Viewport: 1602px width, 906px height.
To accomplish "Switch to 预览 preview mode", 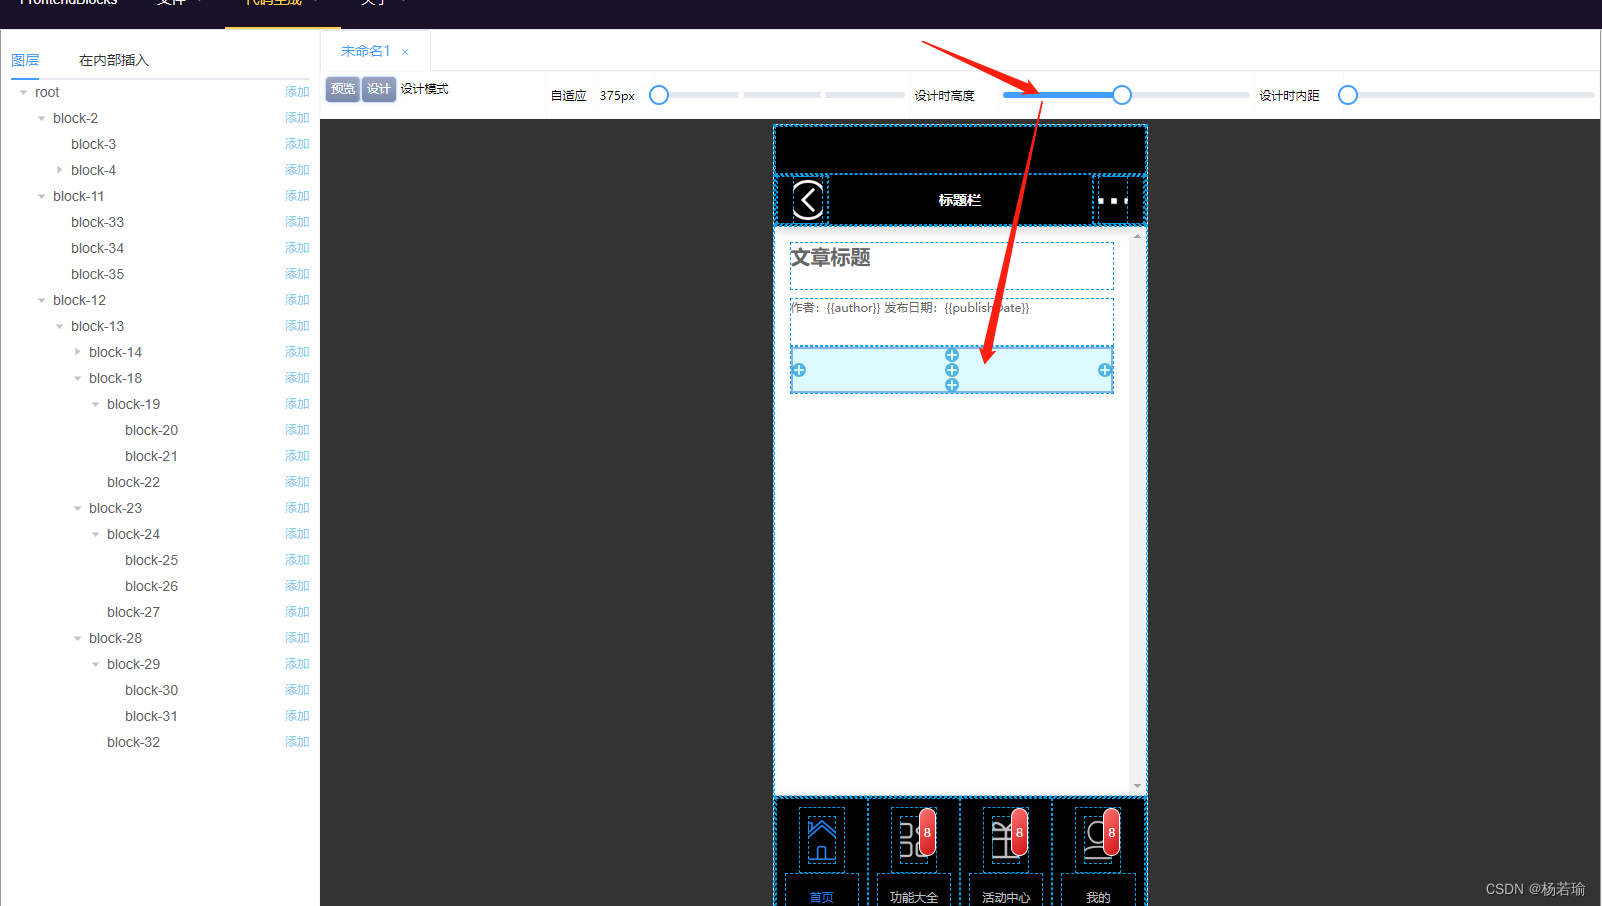I will click(x=343, y=89).
